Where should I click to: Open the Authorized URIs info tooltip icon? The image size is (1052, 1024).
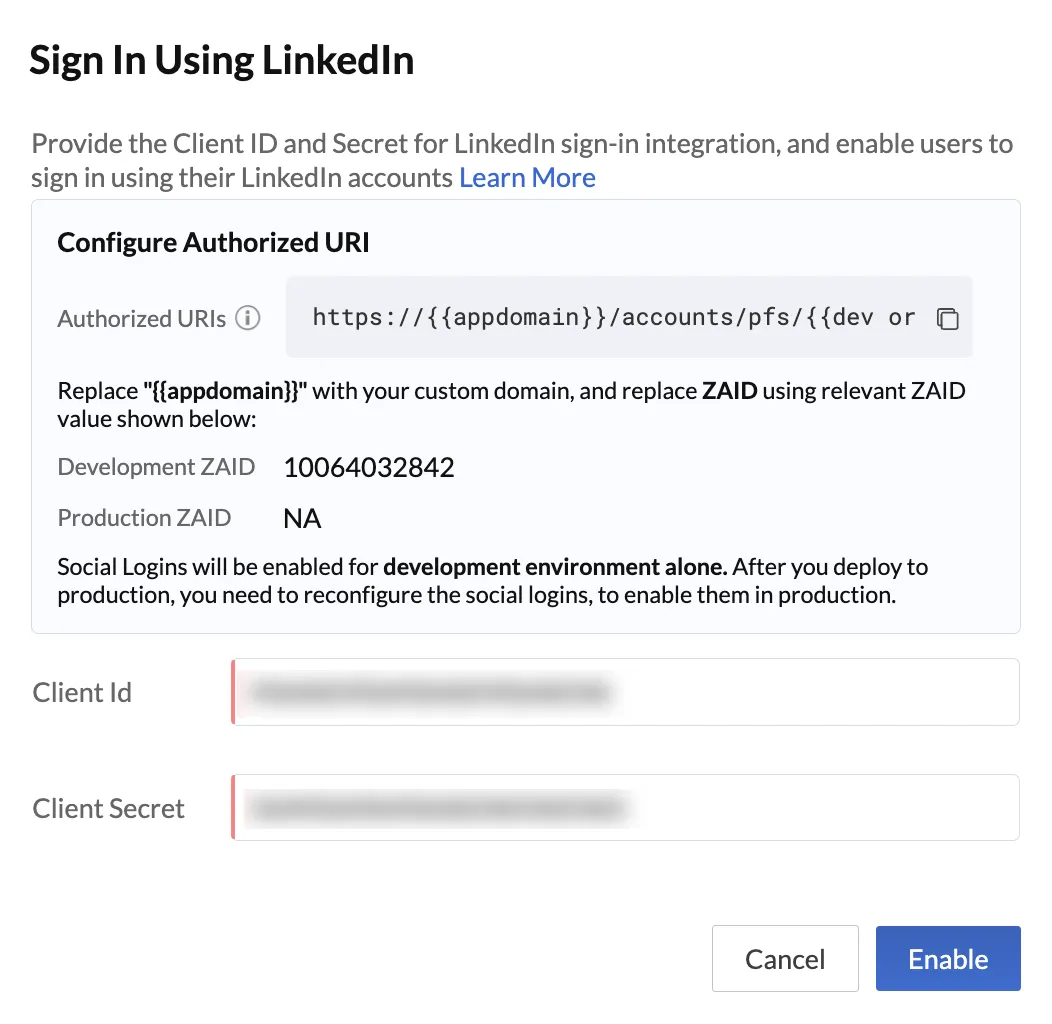(248, 318)
